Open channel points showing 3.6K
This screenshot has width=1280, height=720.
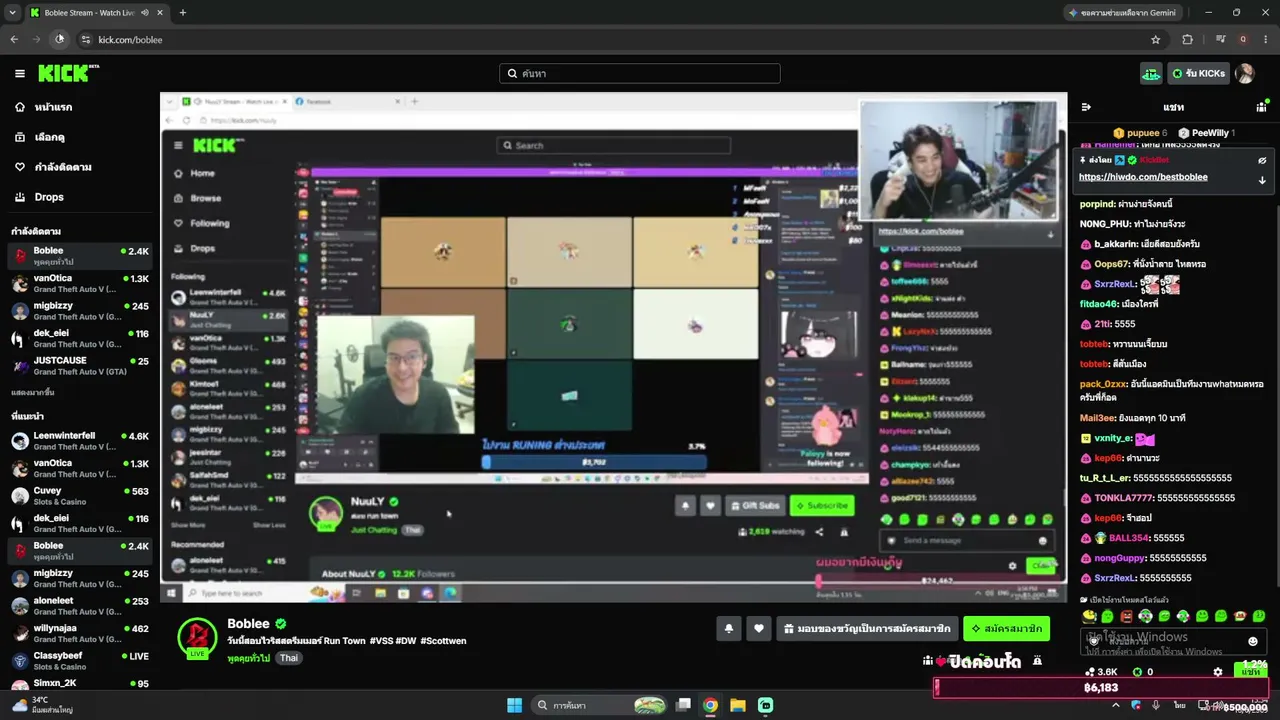1101,672
